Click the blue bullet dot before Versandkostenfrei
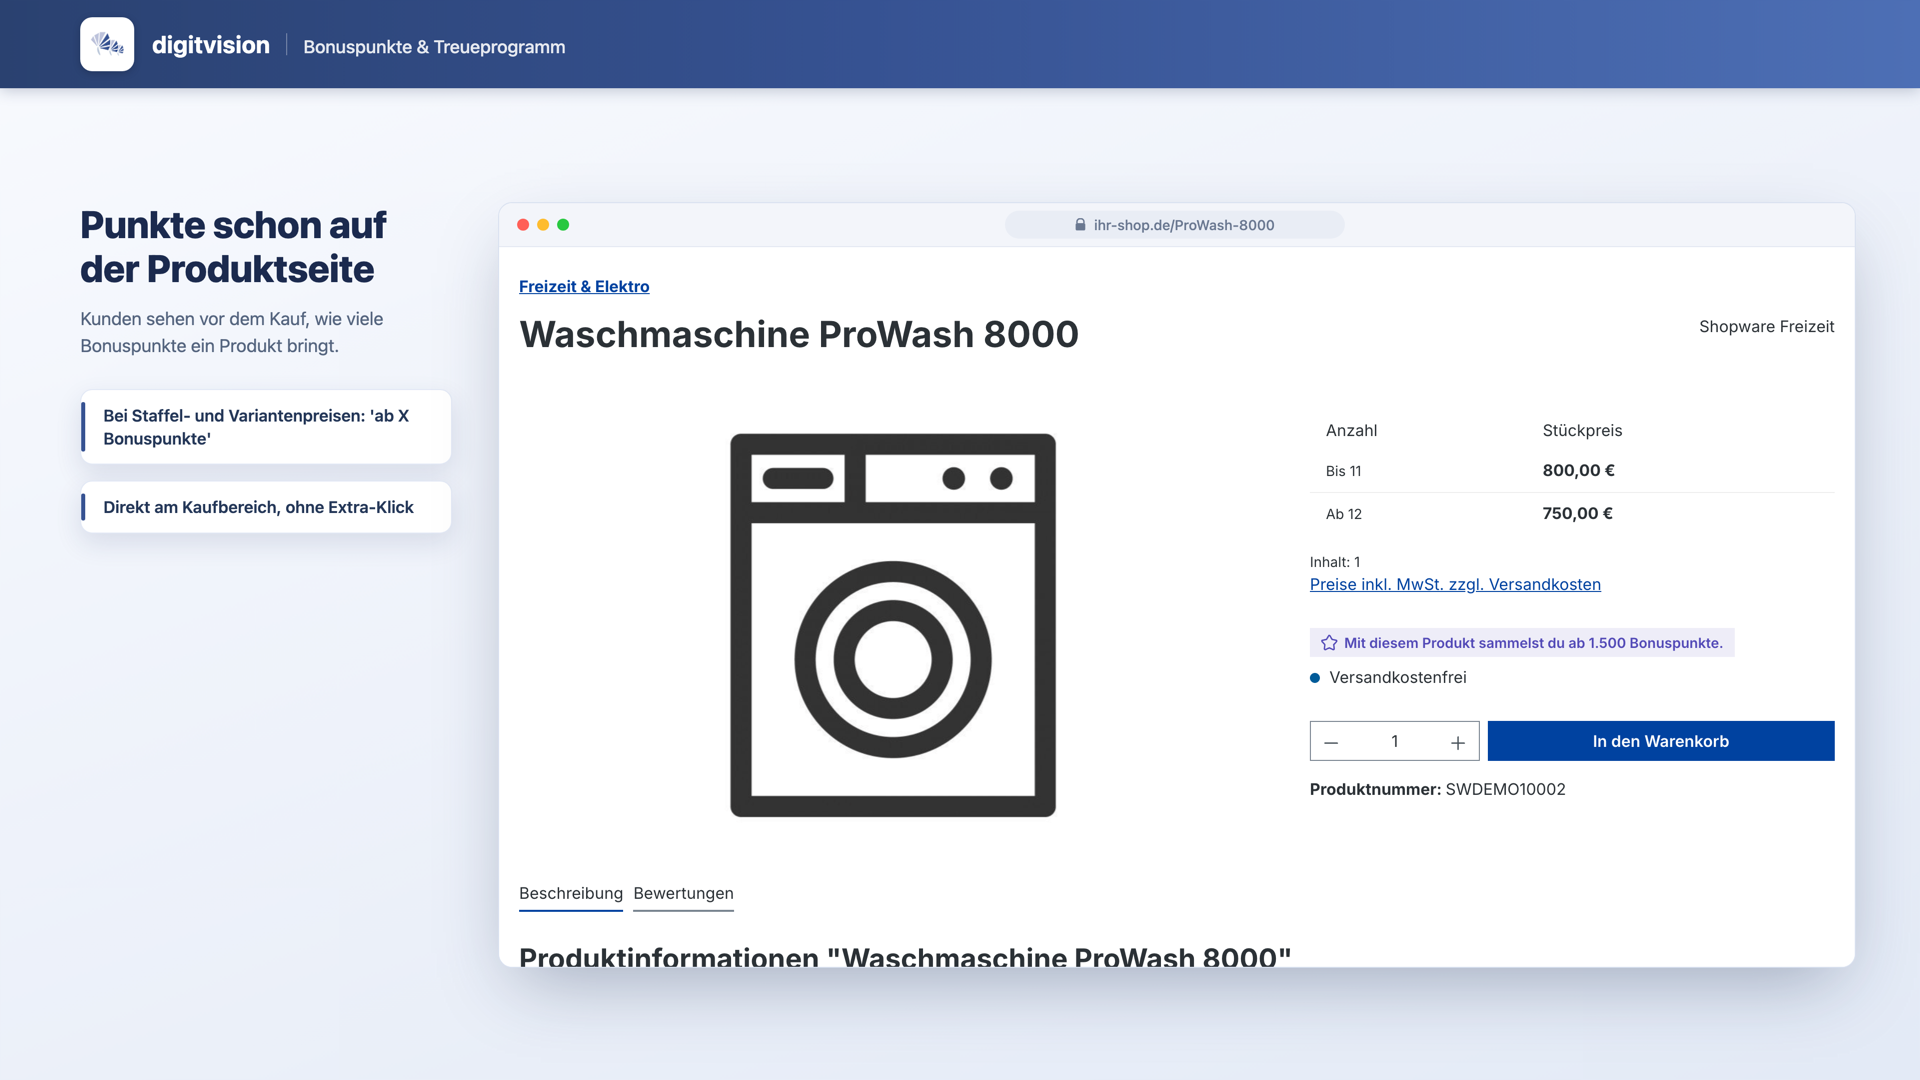The image size is (1920, 1080). coord(1315,678)
